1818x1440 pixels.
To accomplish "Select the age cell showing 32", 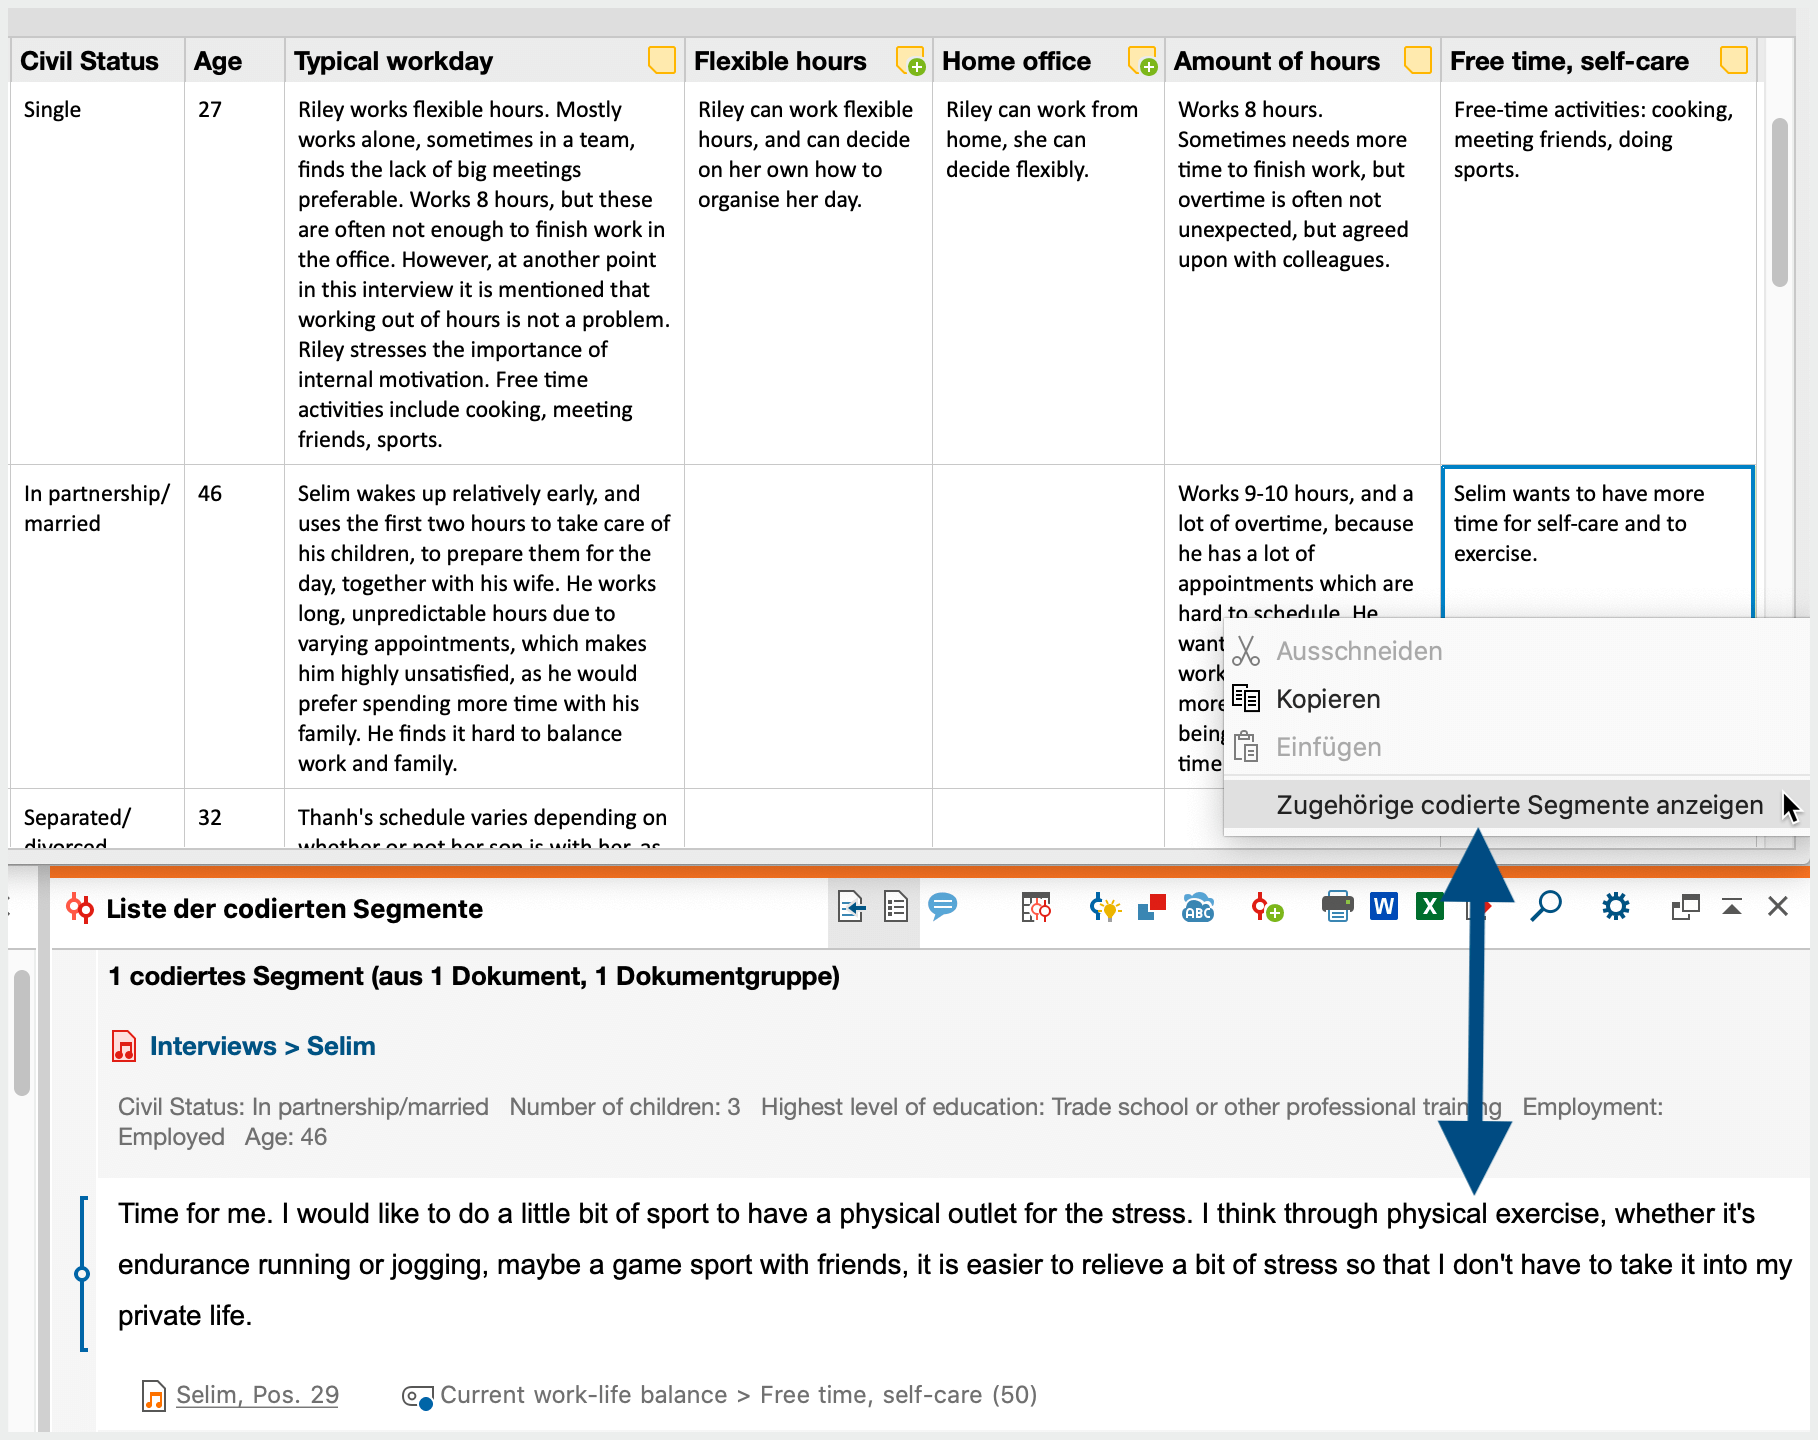I will [234, 818].
